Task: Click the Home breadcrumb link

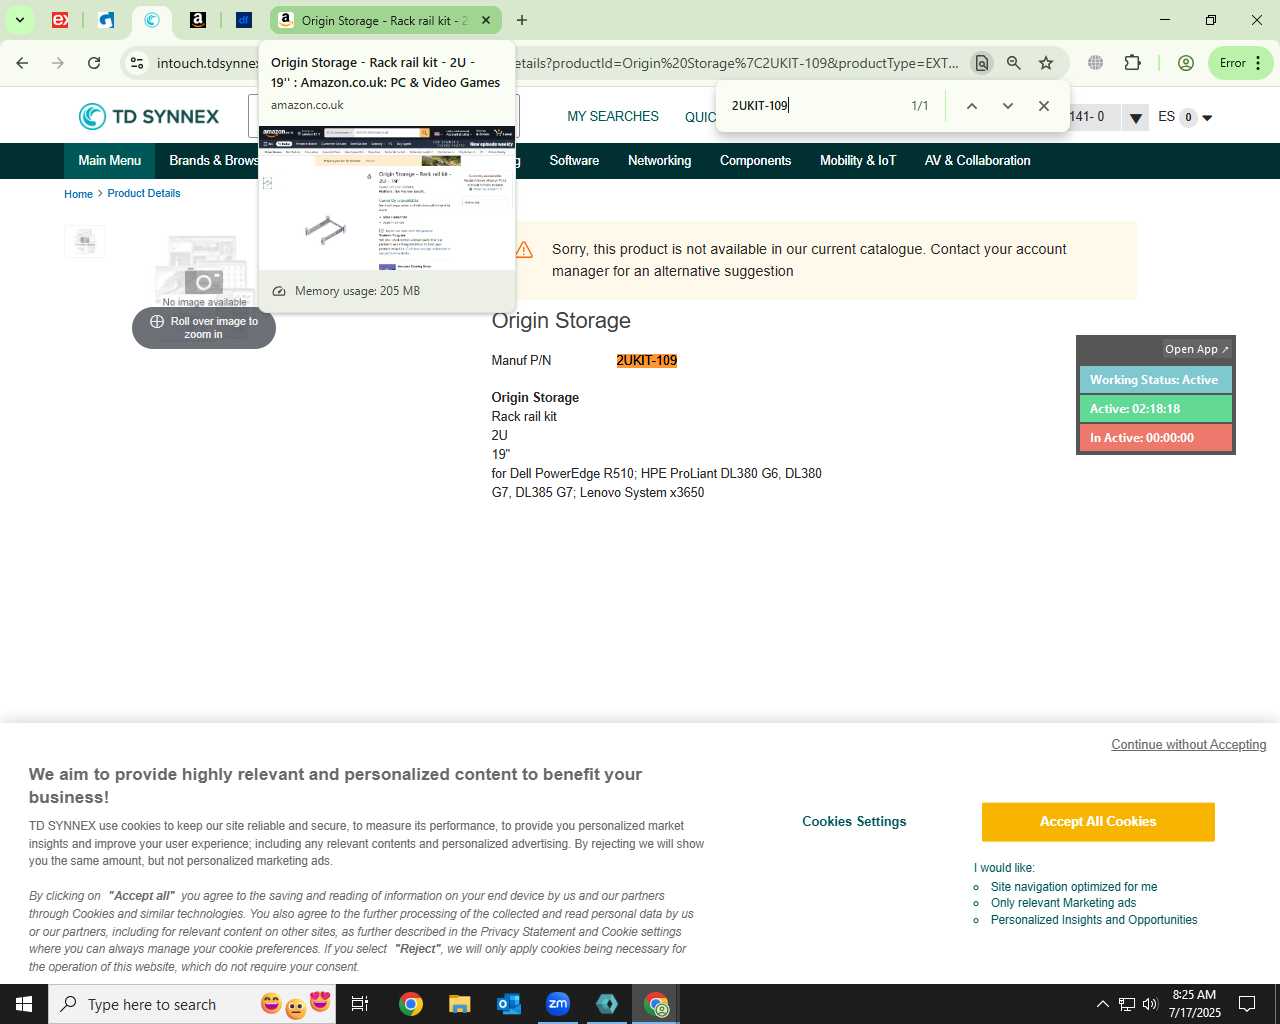Action: tap(78, 194)
